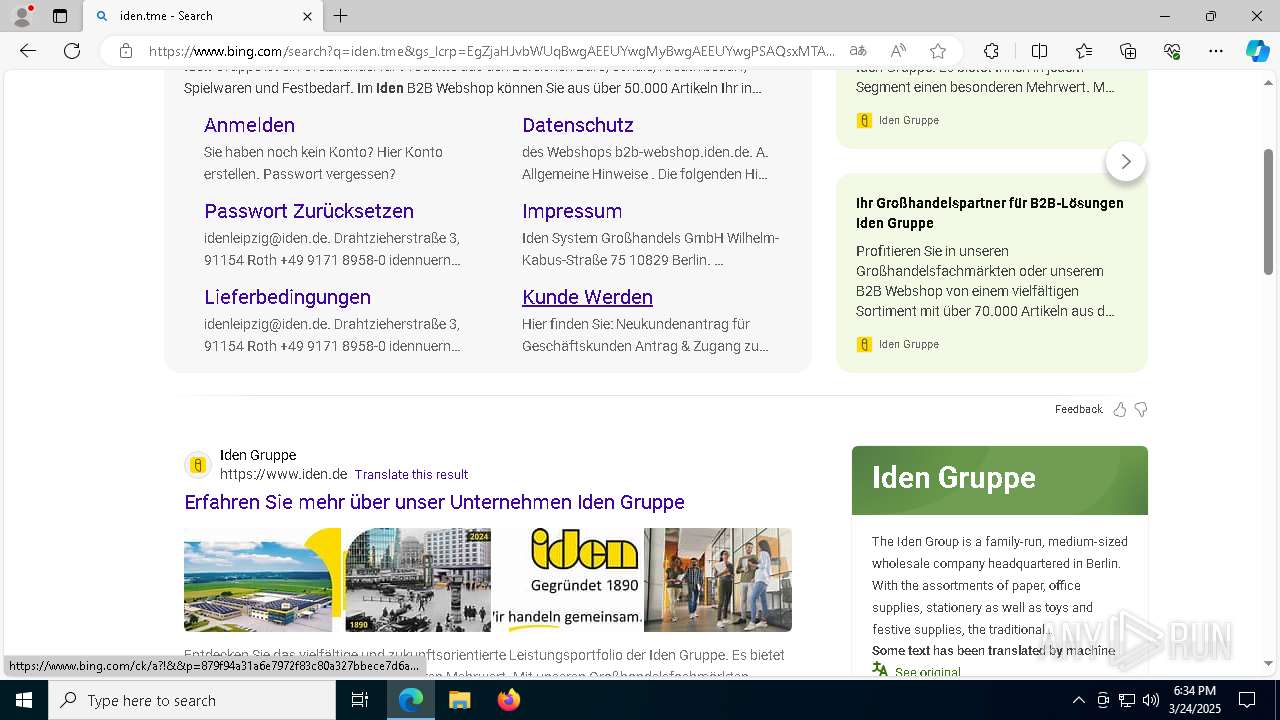The height and width of the screenshot is (720, 1280).
Task: Open the iden Gegründet 1890 logo image
Action: 566,580
